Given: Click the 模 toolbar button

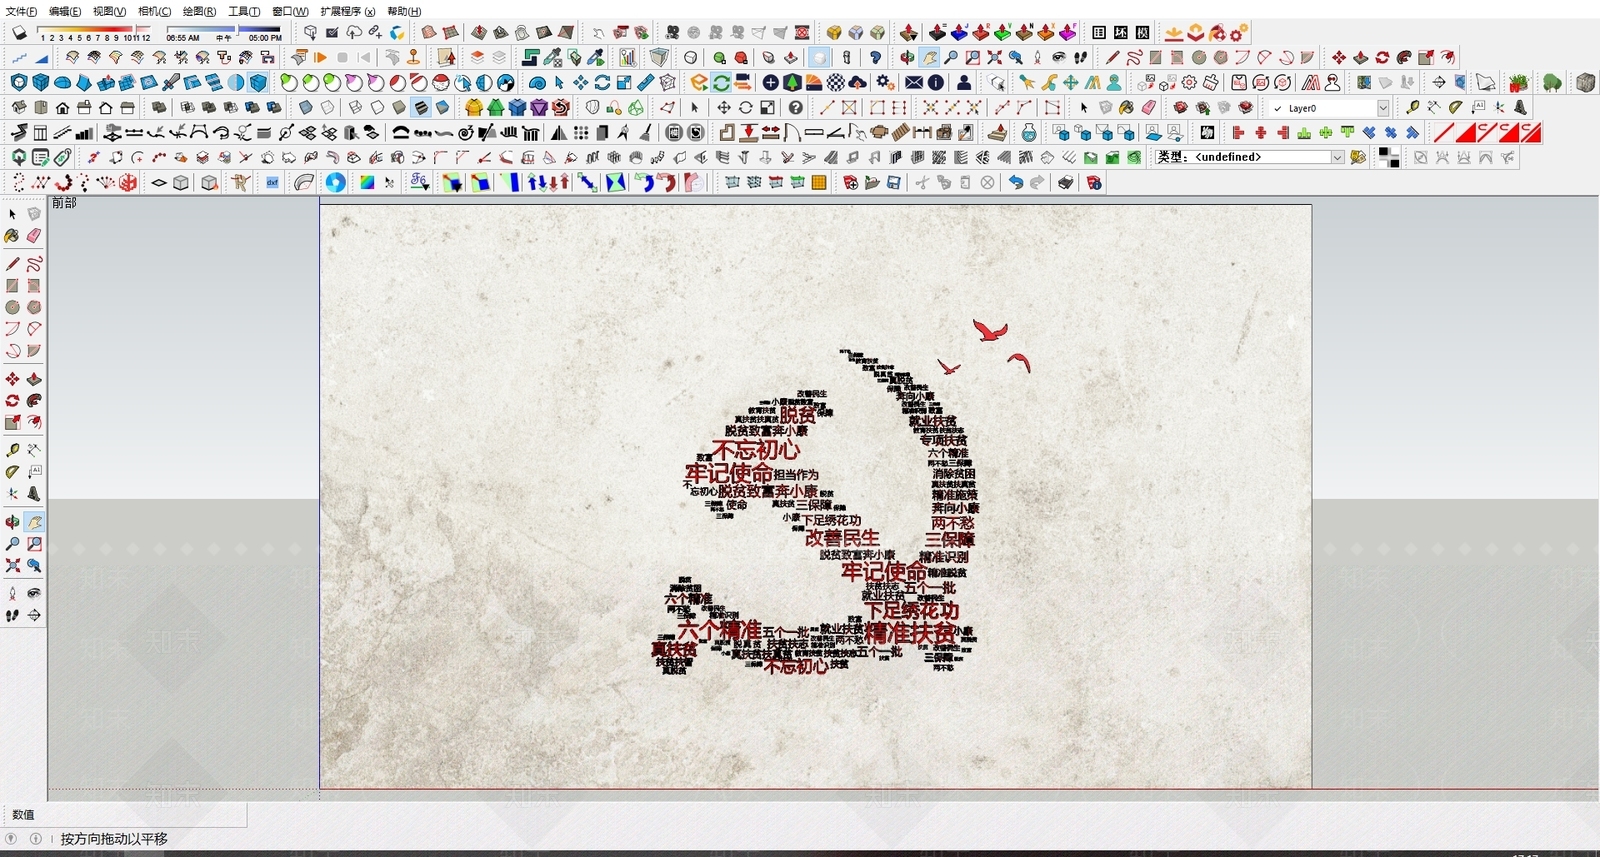Looking at the screenshot, I should [1142, 33].
